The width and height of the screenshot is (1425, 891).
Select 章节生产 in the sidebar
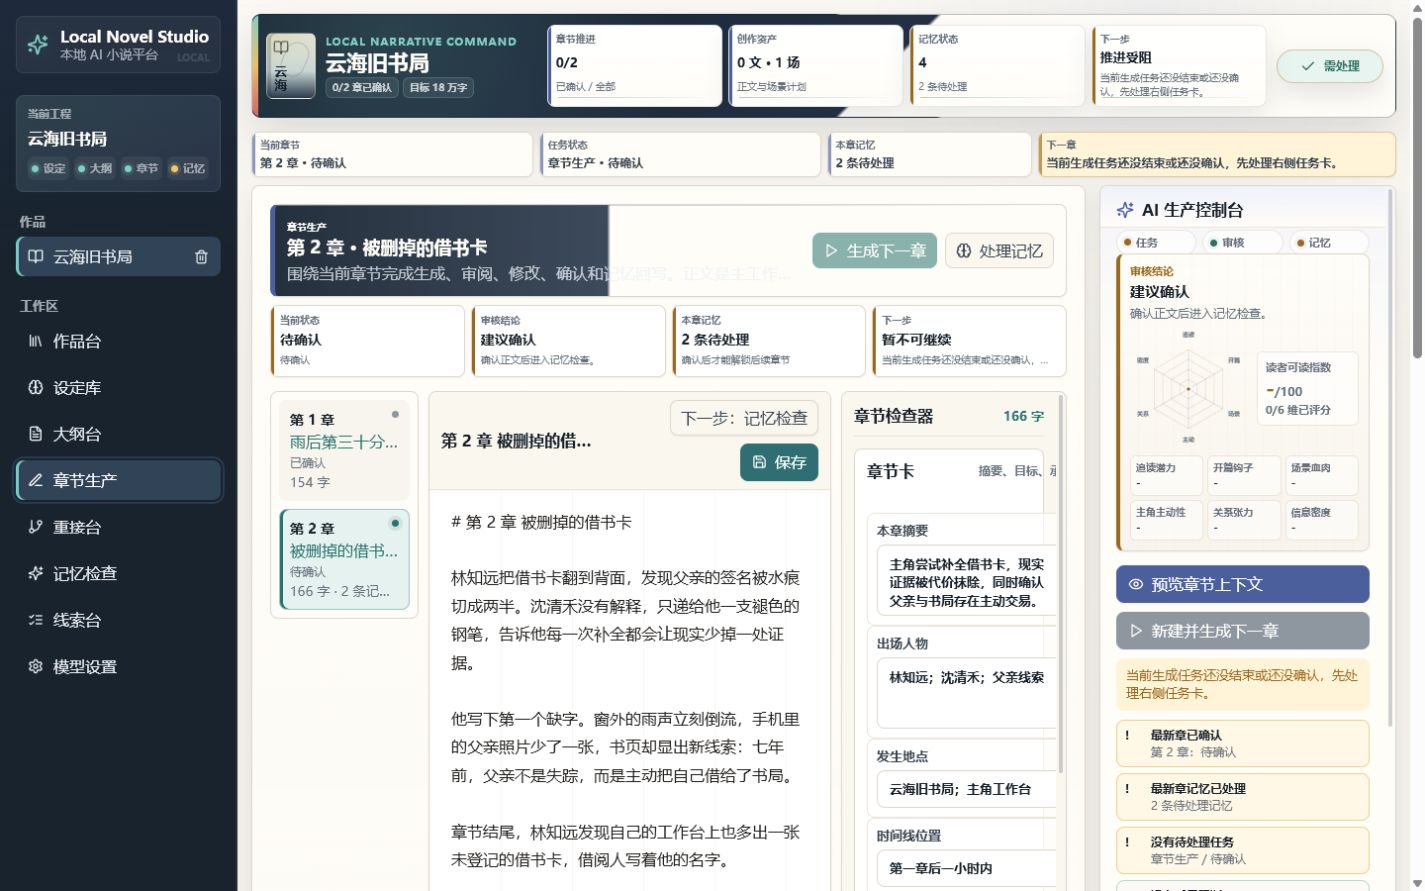coord(118,480)
